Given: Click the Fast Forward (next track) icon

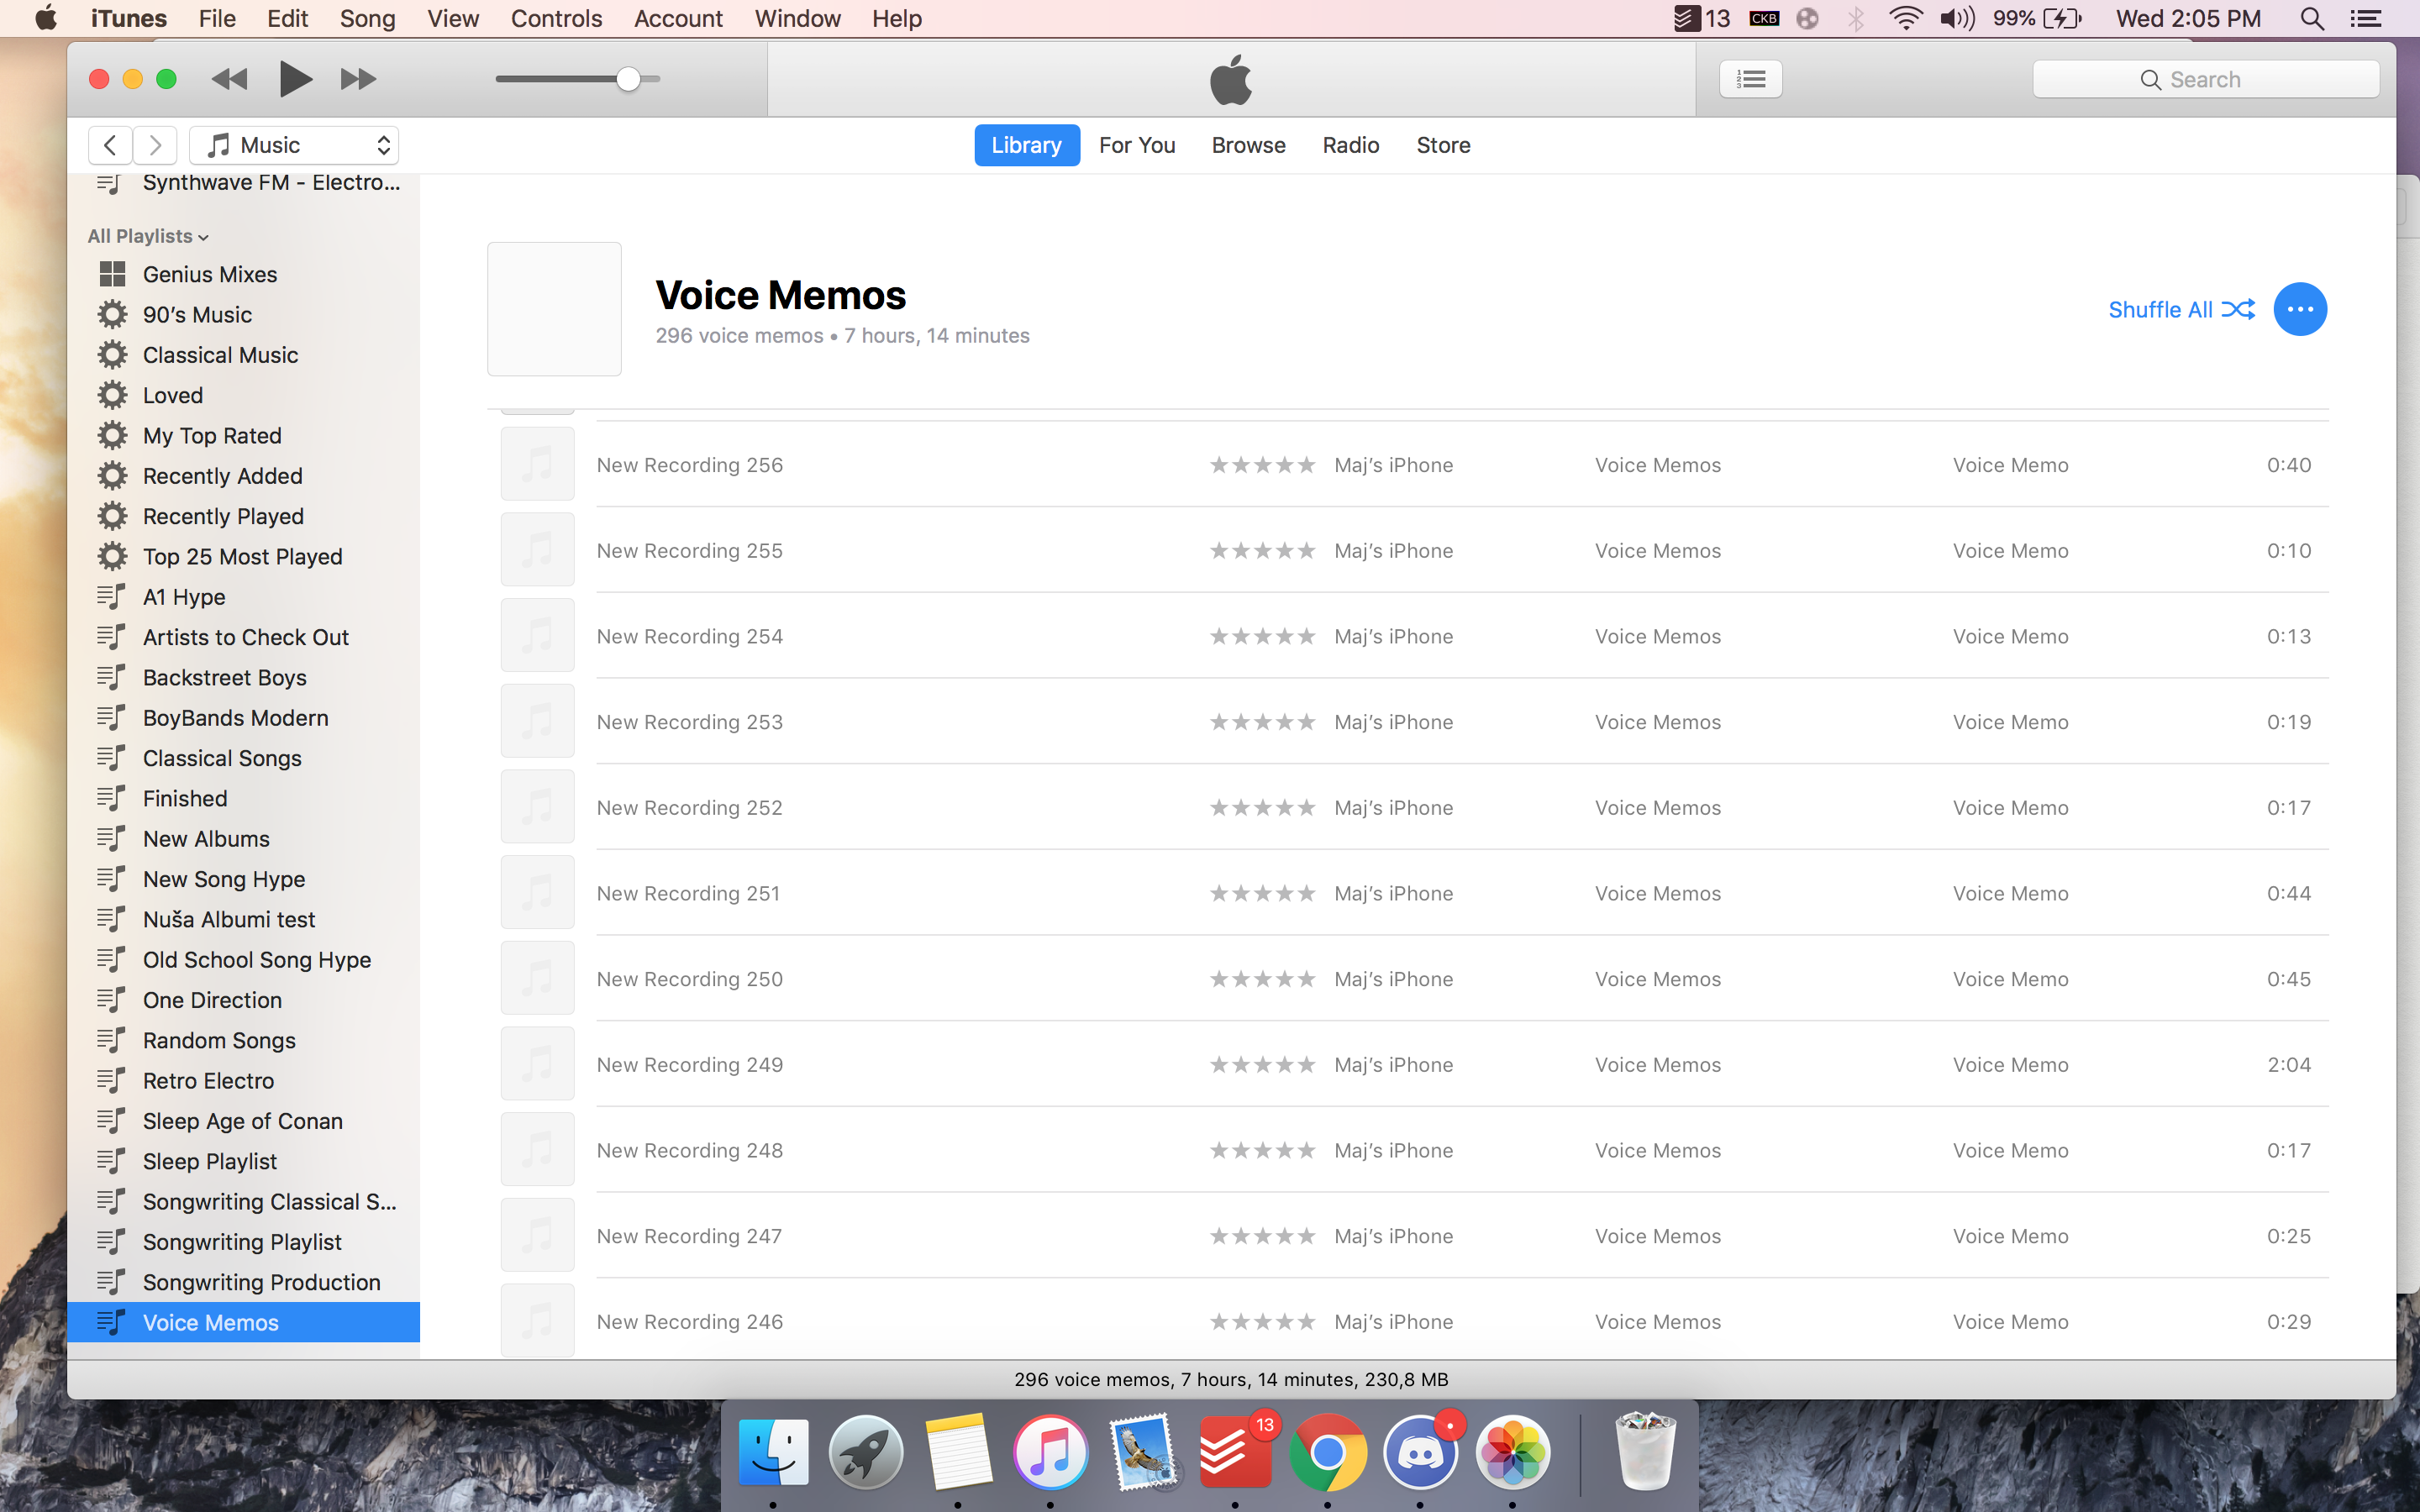Looking at the screenshot, I should (358, 79).
